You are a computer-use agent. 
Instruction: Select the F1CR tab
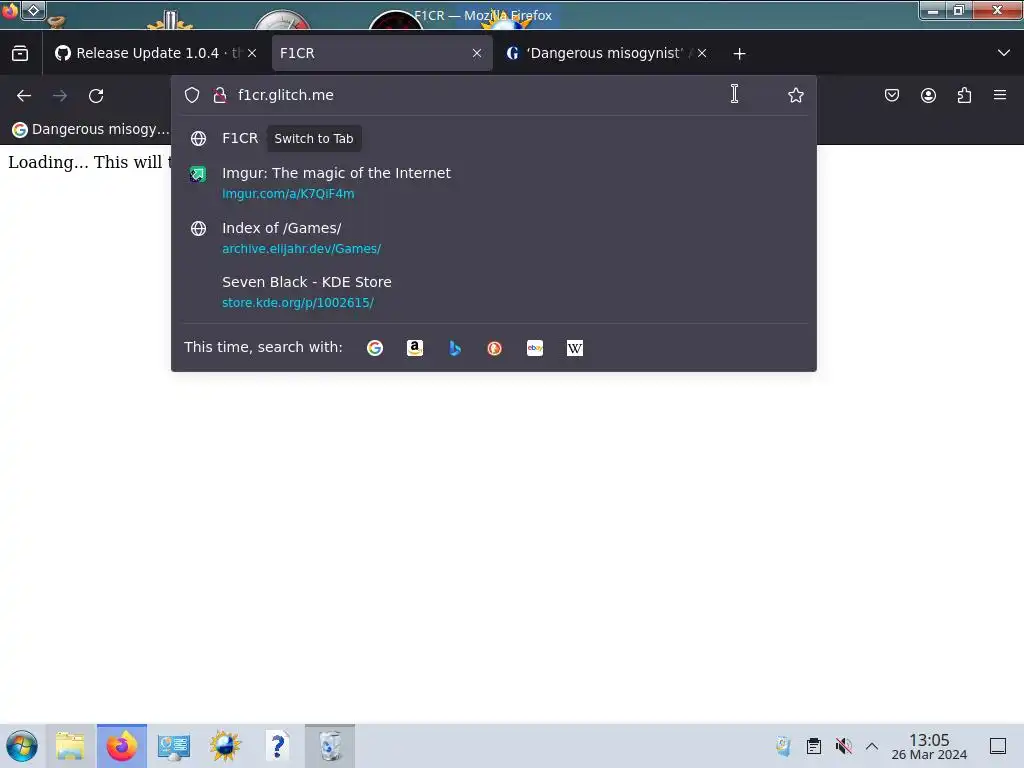point(382,54)
